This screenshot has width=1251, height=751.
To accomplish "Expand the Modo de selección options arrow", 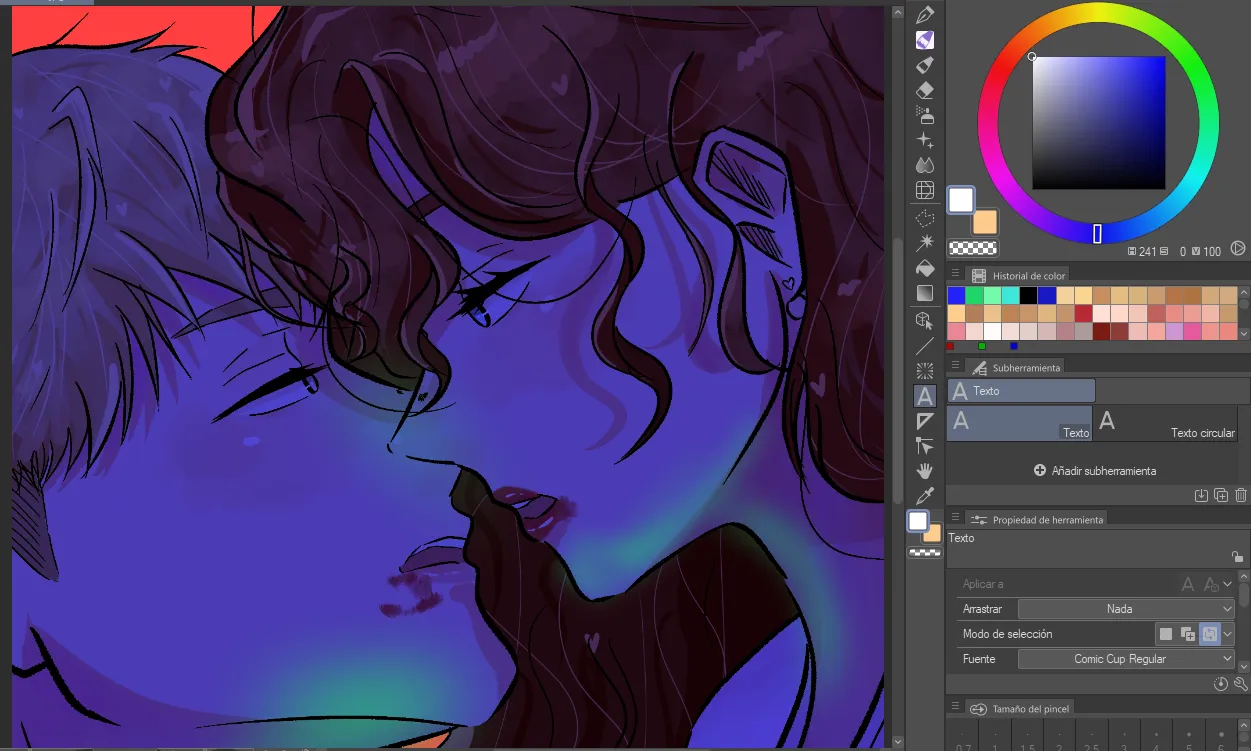I will 1228,634.
